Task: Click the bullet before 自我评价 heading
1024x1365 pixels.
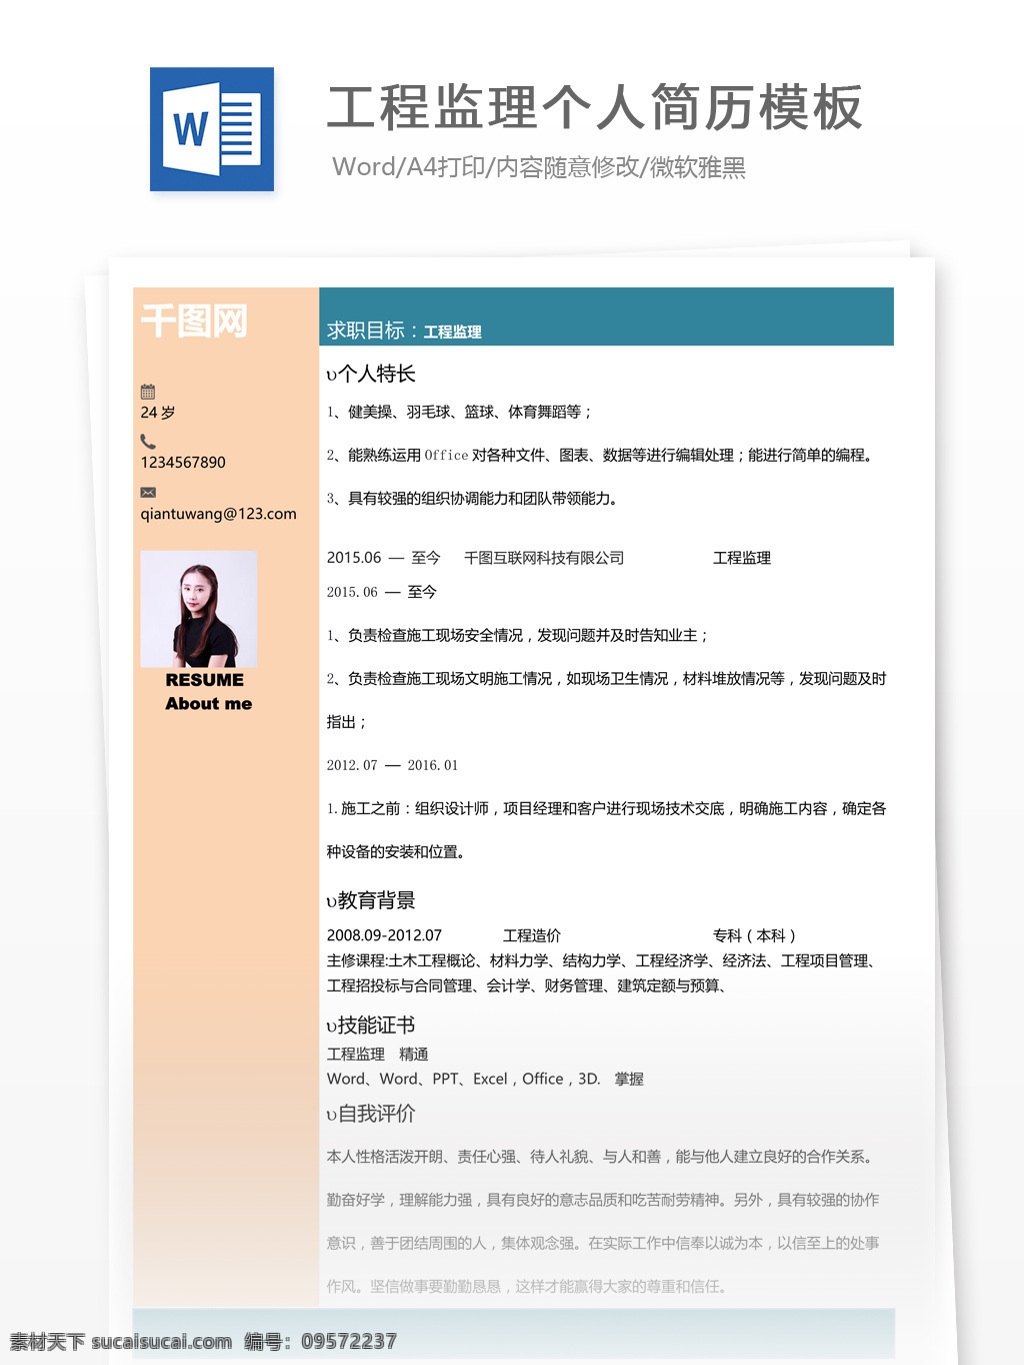Action: pyautogui.click(x=331, y=1115)
